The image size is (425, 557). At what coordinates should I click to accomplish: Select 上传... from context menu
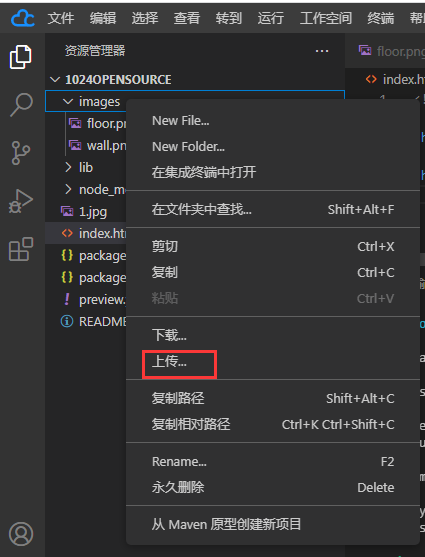coord(273,361)
